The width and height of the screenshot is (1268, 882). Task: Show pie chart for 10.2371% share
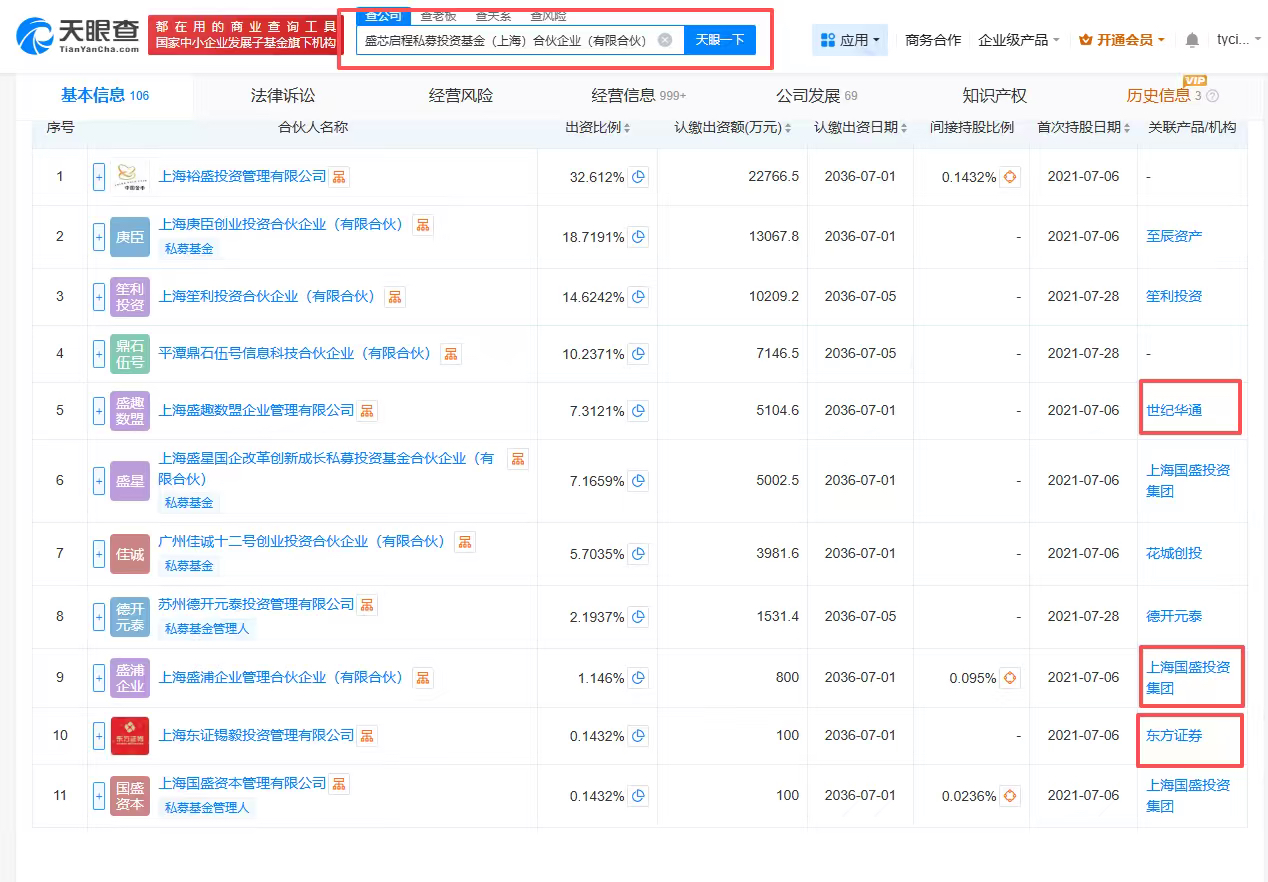[x=638, y=354]
